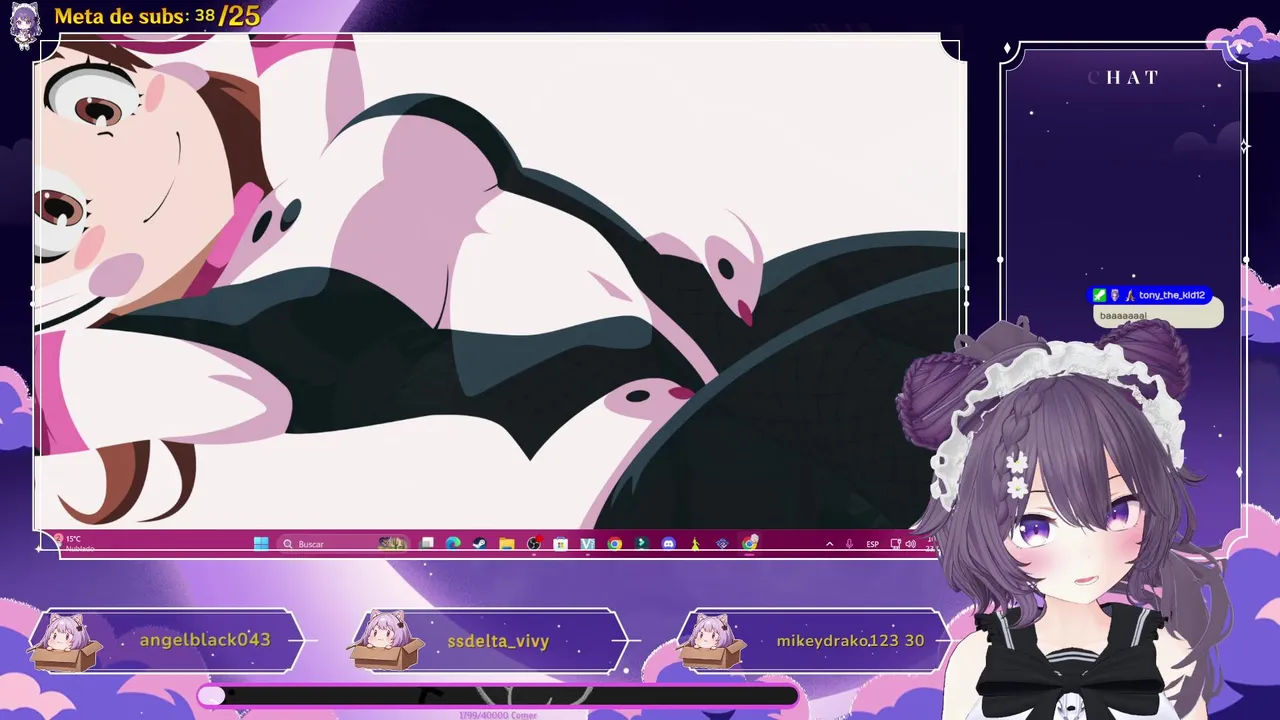Click the microphone tray icon
Viewport: 1280px width, 720px height.
tap(849, 544)
